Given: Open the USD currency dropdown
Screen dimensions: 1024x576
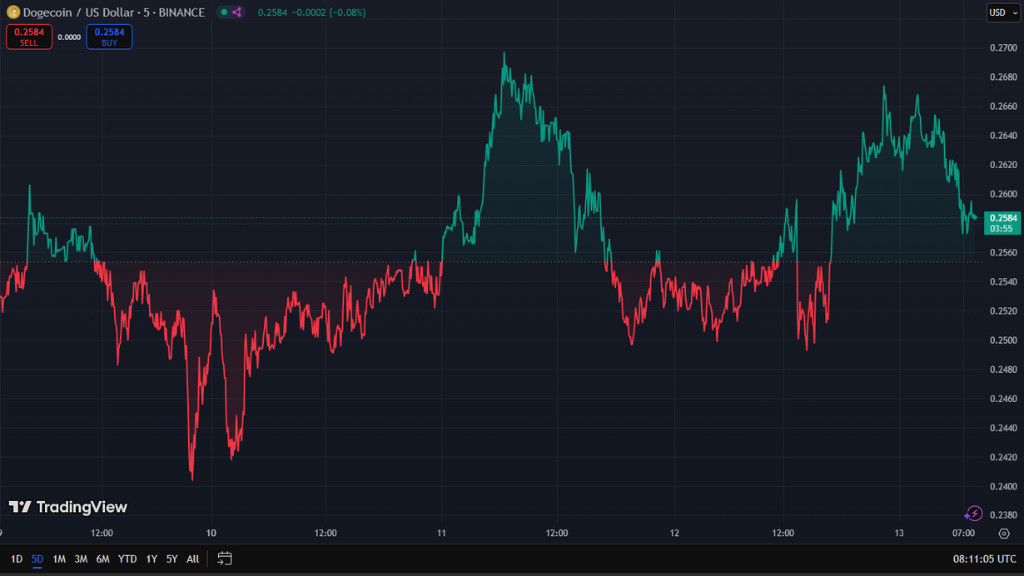Looking at the screenshot, I should (x=1003, y=12).
